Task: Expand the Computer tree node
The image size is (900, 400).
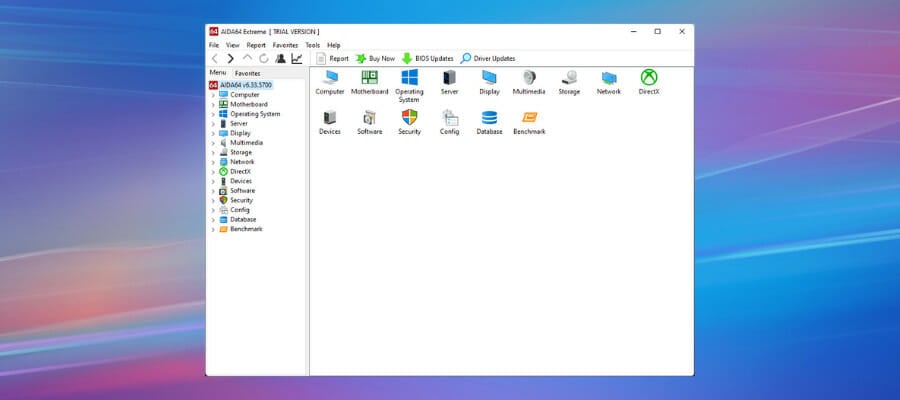Action: (213, 95)
